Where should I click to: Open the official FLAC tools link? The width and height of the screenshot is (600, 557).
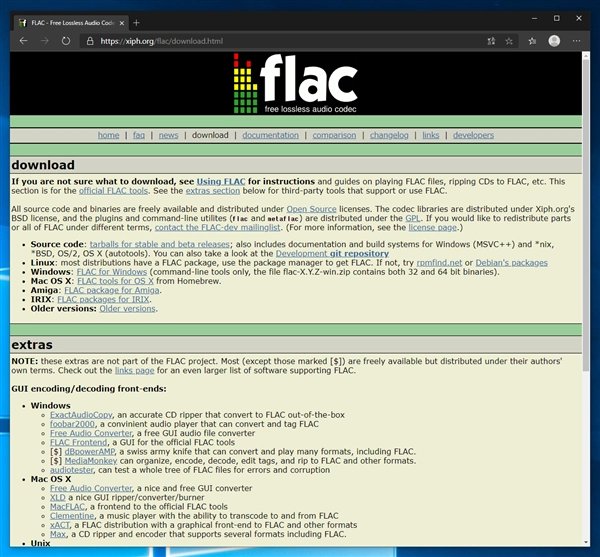pyautogui.click(x=113, y=191)
